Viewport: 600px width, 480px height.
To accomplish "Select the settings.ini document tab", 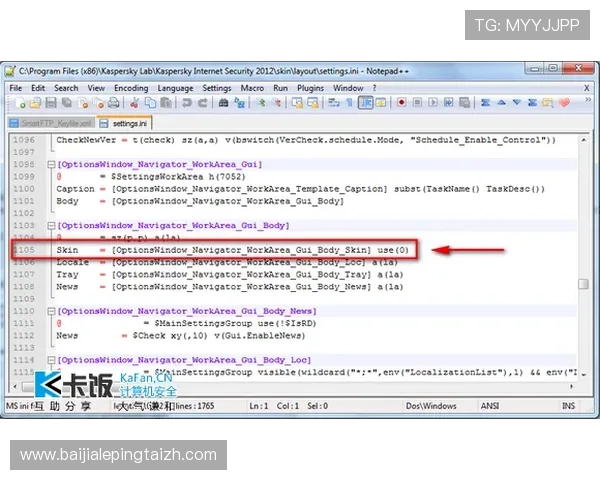I will (128, 123).
